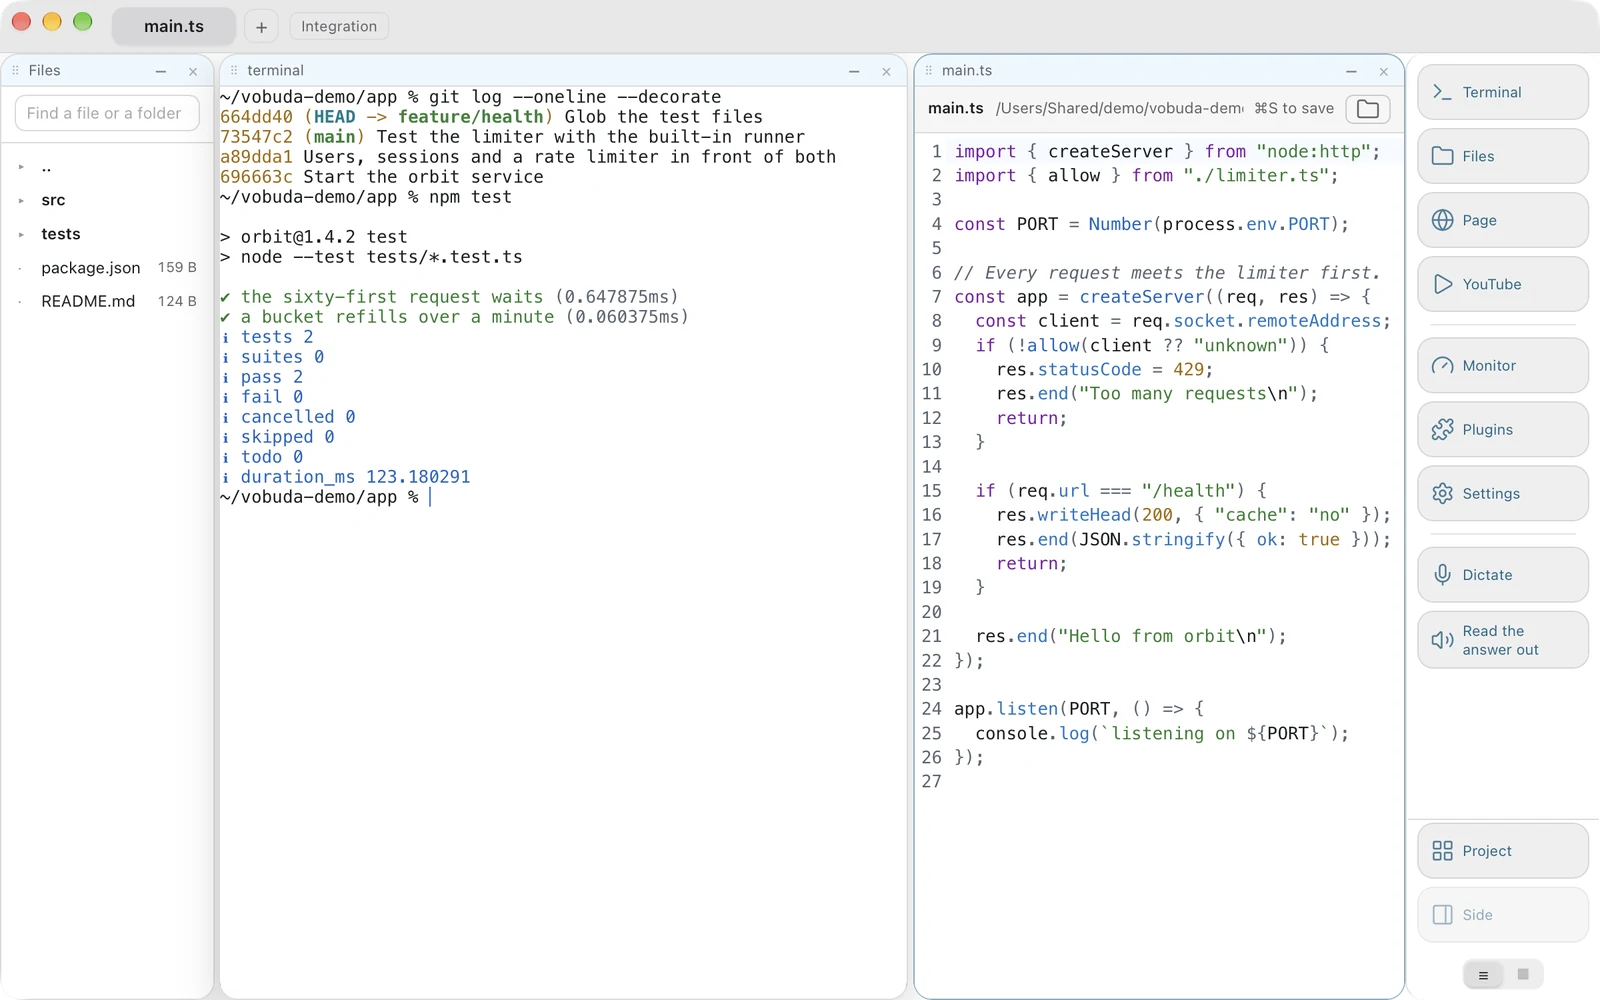Close the main.ts editor panel
The height and width of the screenshot is (1000, 1600).
click(x=1384, y=71)
